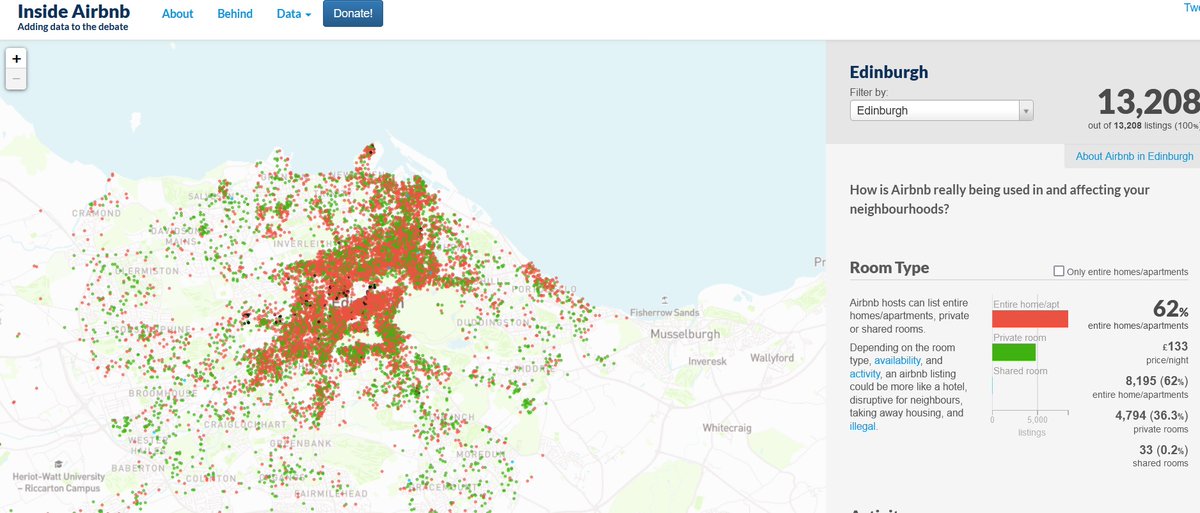Open the About page
This screenshot has height=513, width=1200.
coord(178,15)
